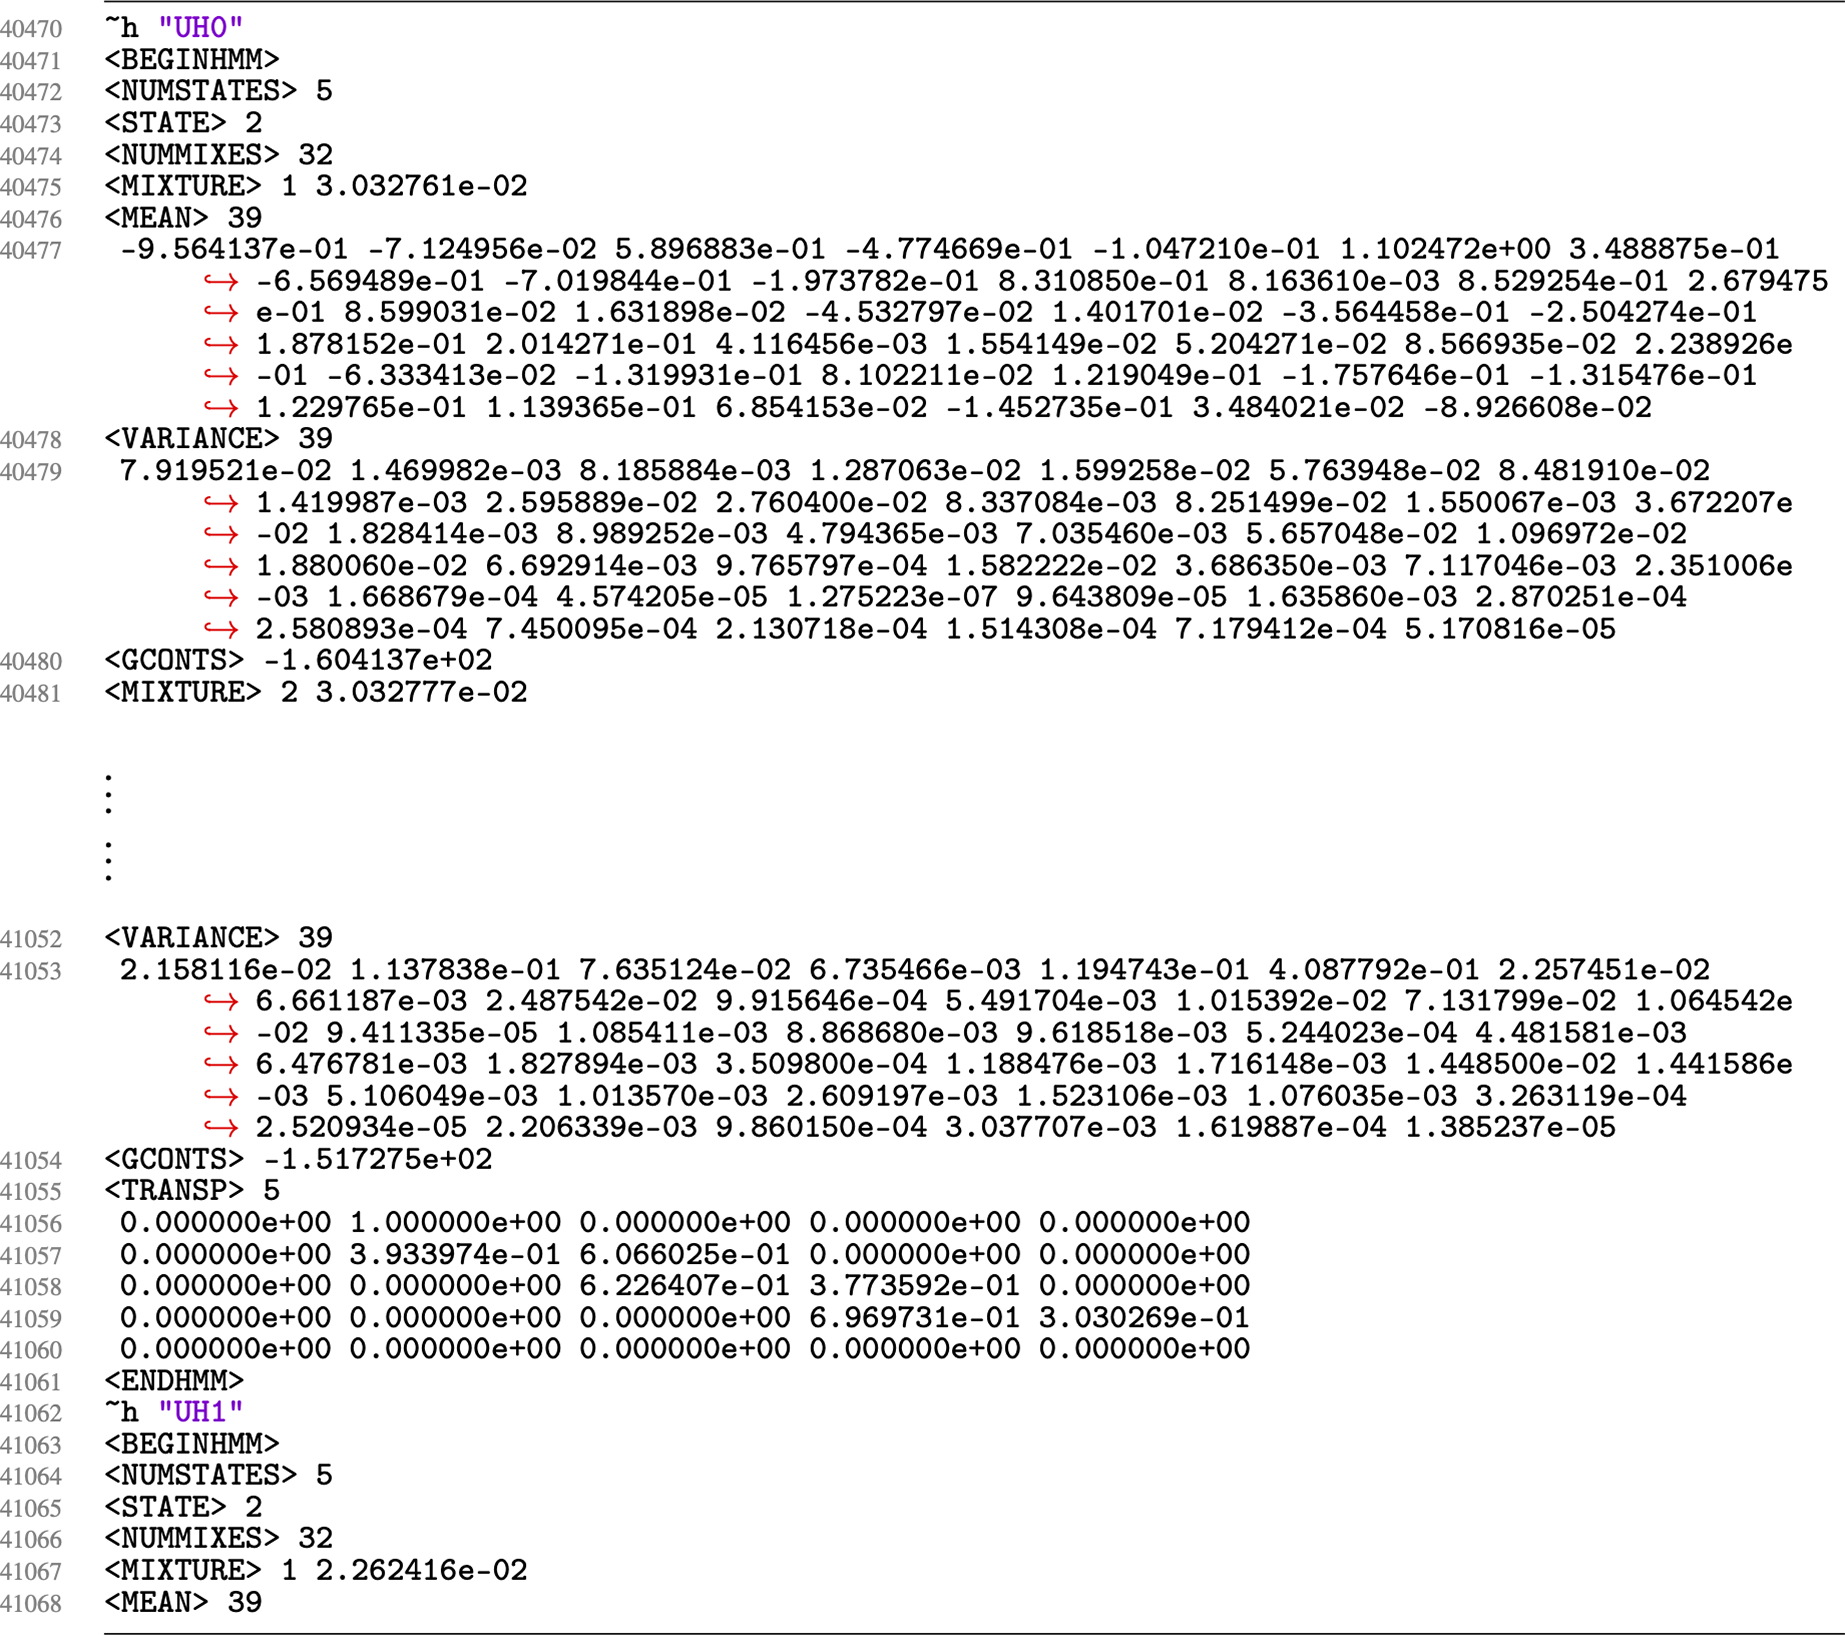The width and height of the screenshot is (1845, 1635).
Task: Click the wrap arrow before -6.569489e-01
Action: click(x=220, y=282)
